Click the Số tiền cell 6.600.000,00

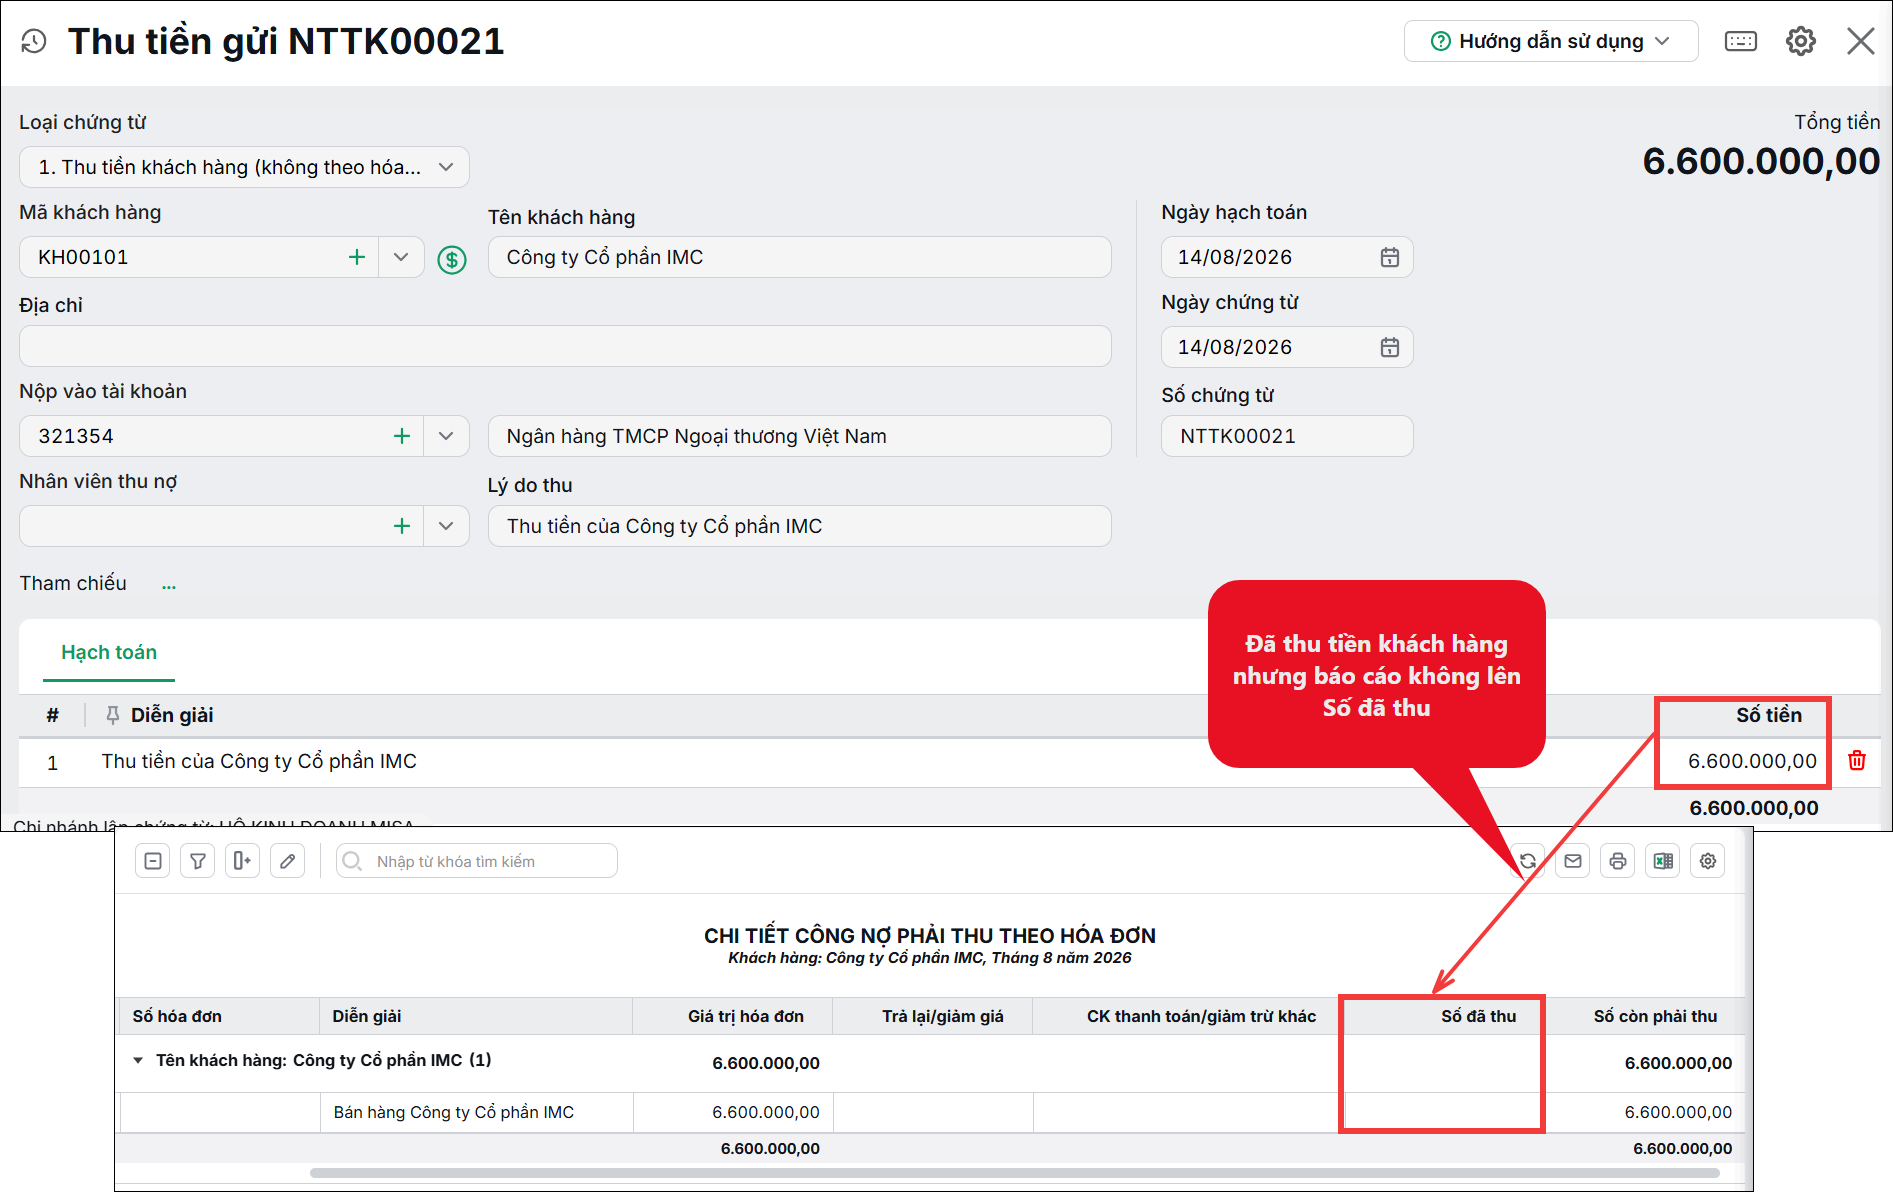[1752, 761]
